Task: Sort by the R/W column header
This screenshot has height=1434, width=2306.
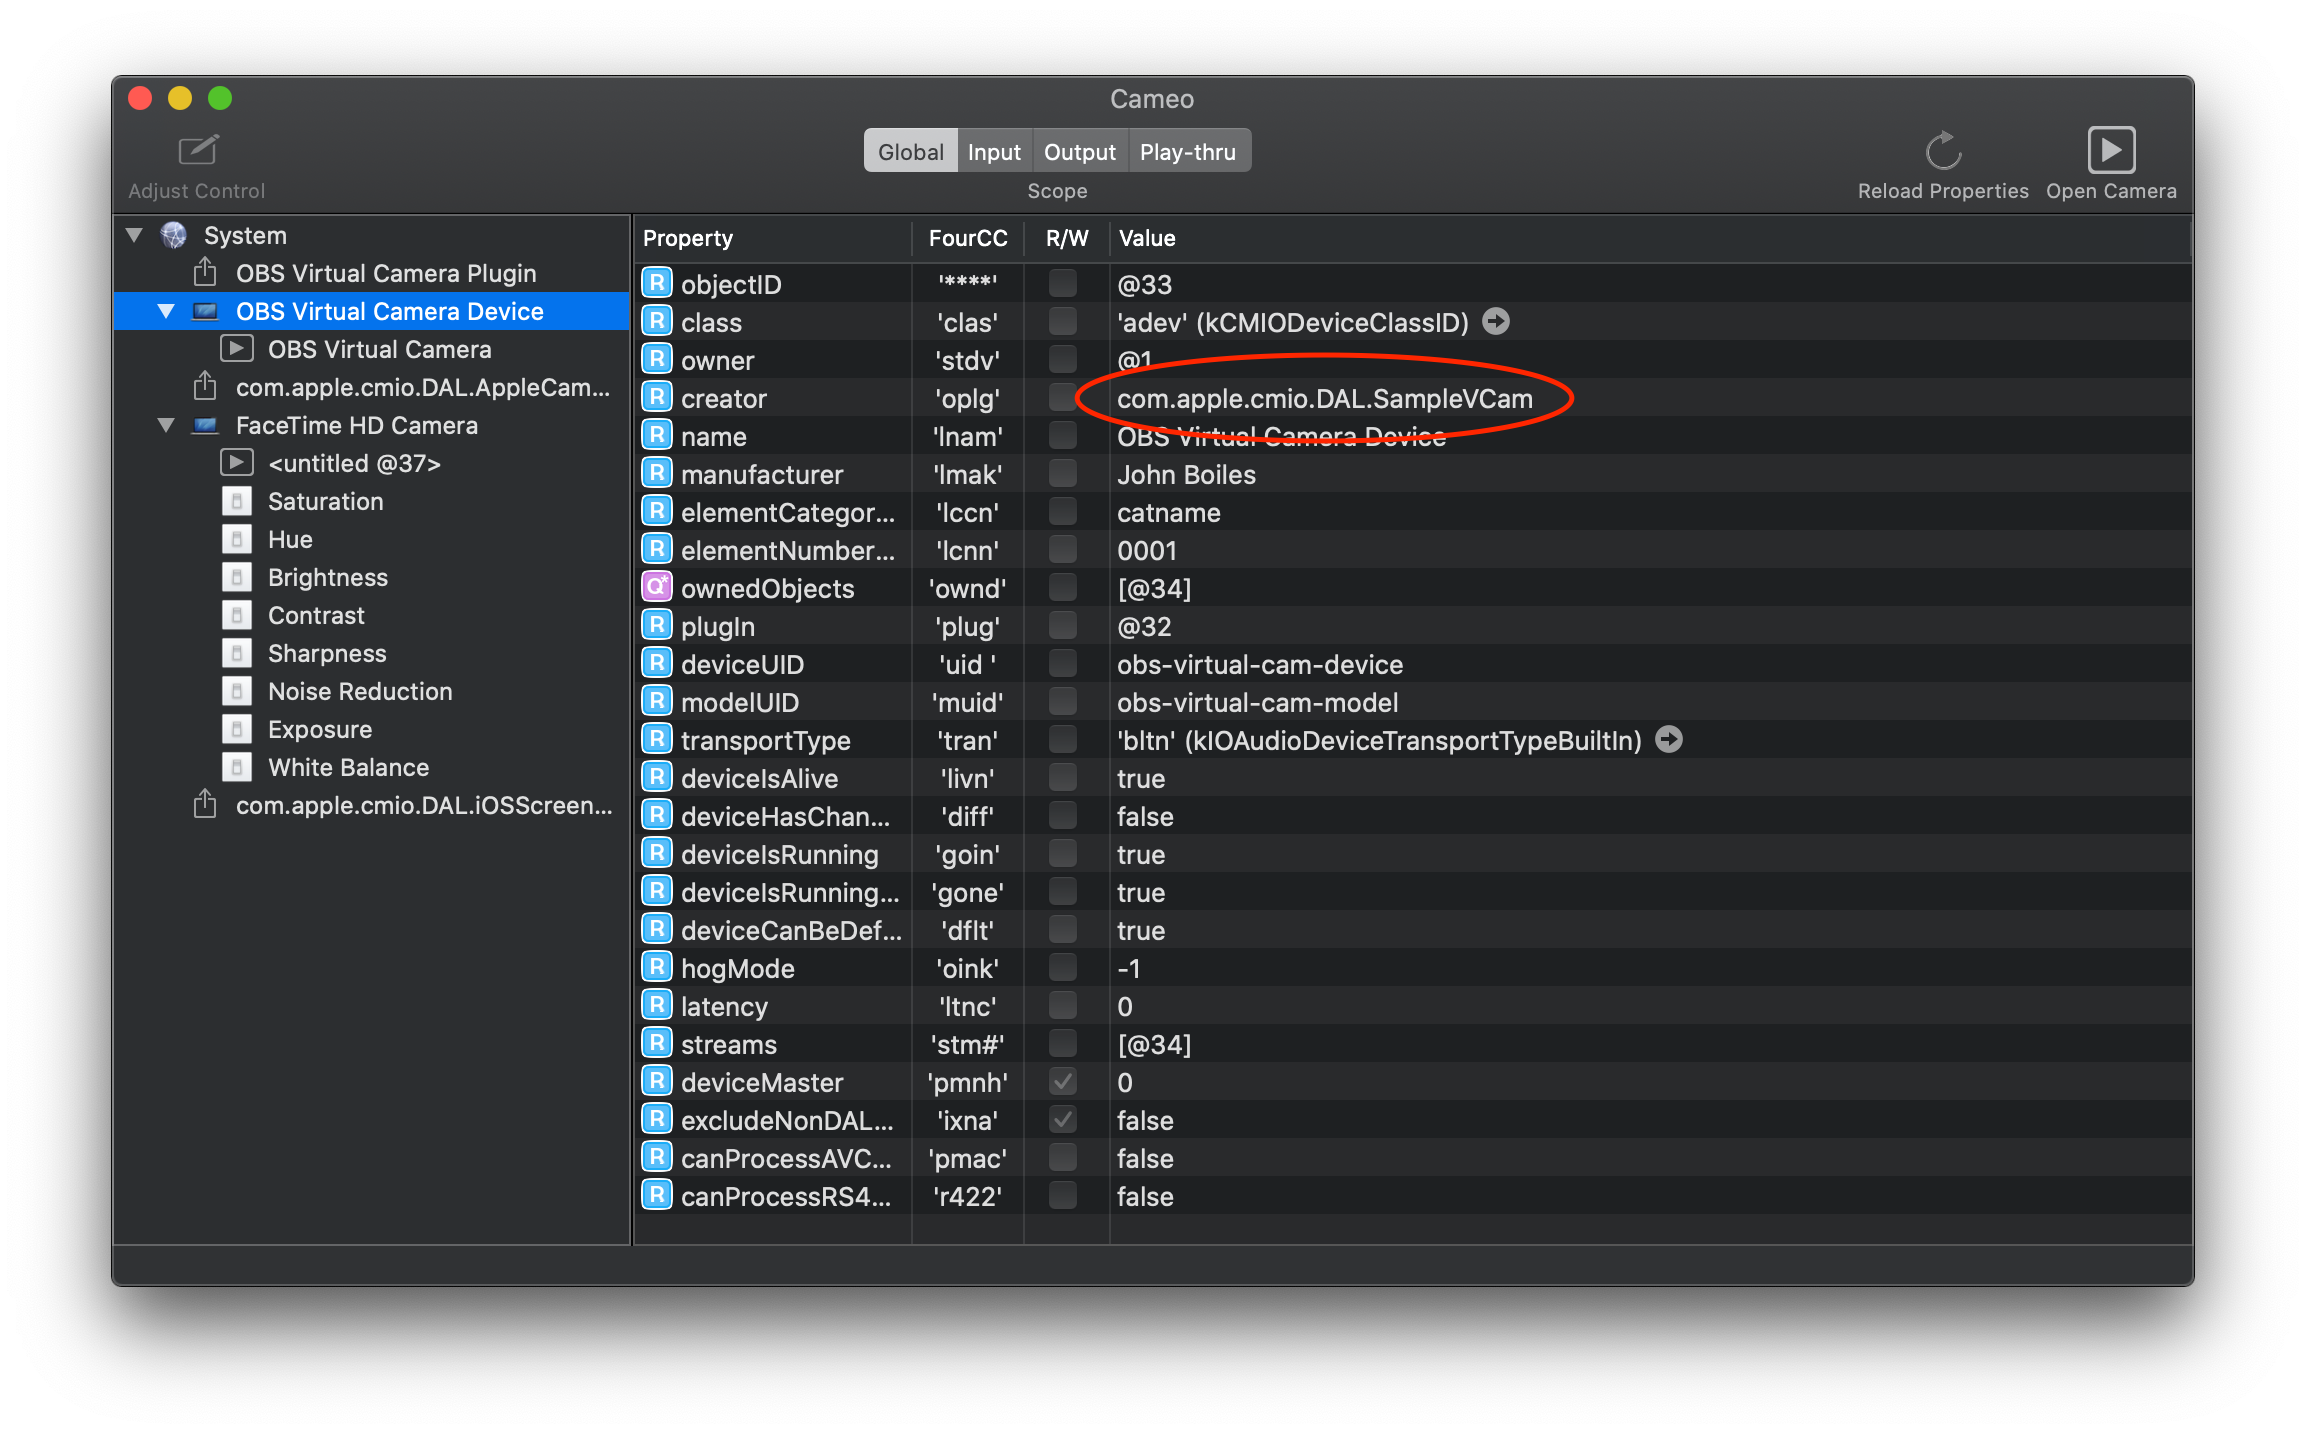Action: pyautogui.click(x=1067, y=238)
